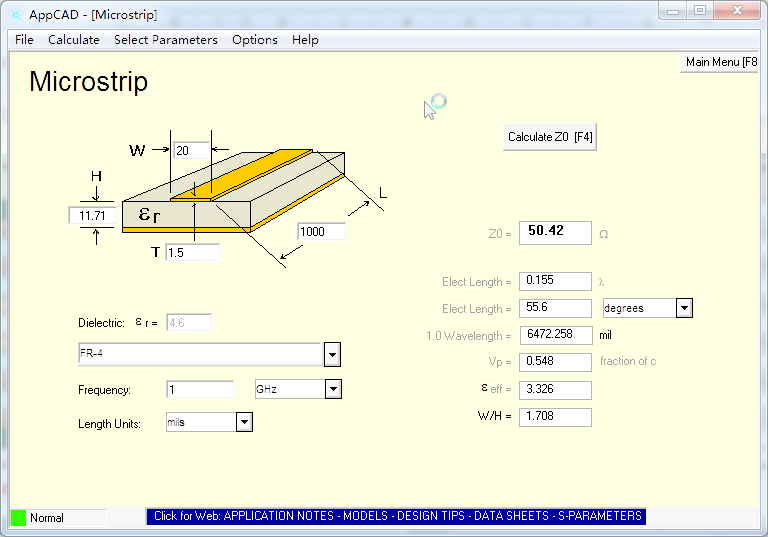
Task: Click the Z0 result field showing 50.42
Action: coord(555,233)
